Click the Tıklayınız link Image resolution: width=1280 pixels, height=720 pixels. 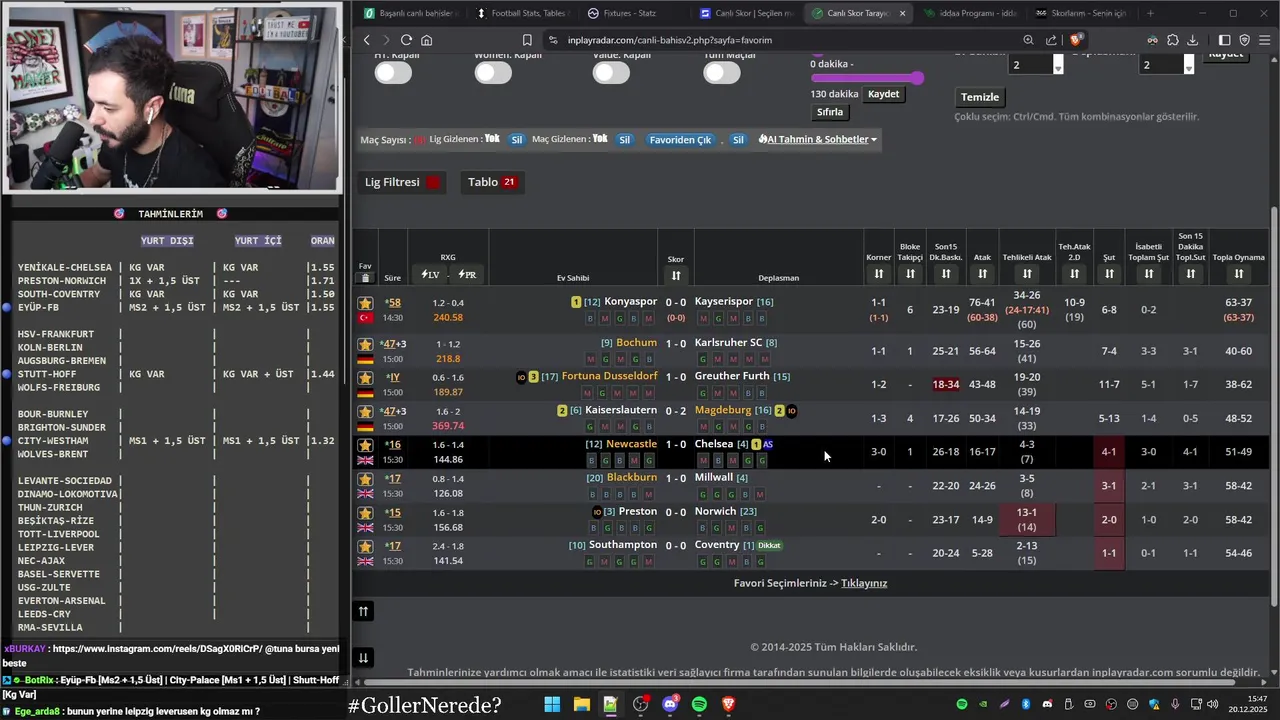coord(864,583)
